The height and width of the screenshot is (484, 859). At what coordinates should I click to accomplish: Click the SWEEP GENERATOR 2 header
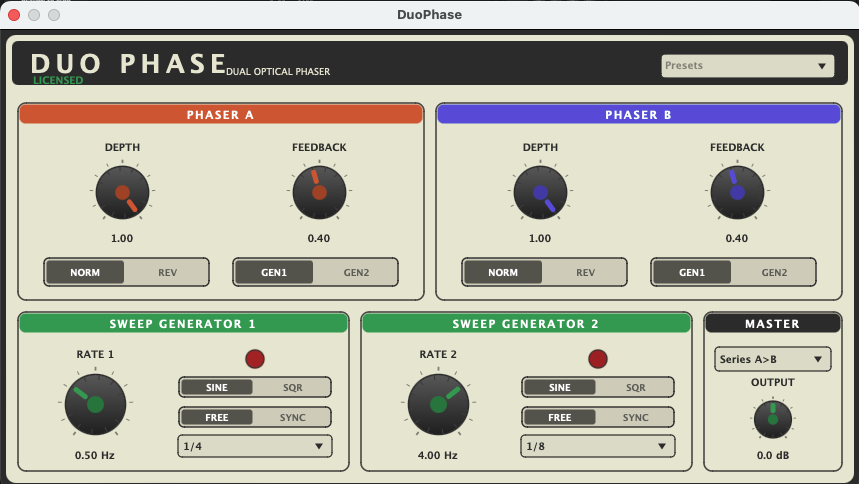(526, 323)
